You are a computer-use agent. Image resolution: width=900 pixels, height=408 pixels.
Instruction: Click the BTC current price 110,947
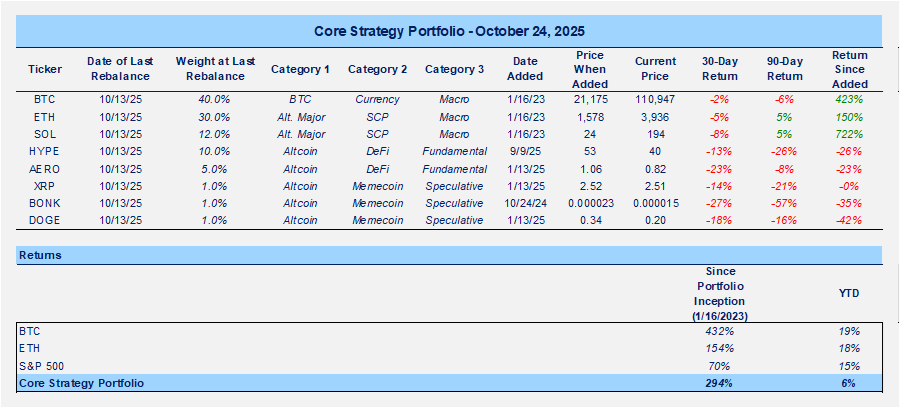tap(656, 100)
